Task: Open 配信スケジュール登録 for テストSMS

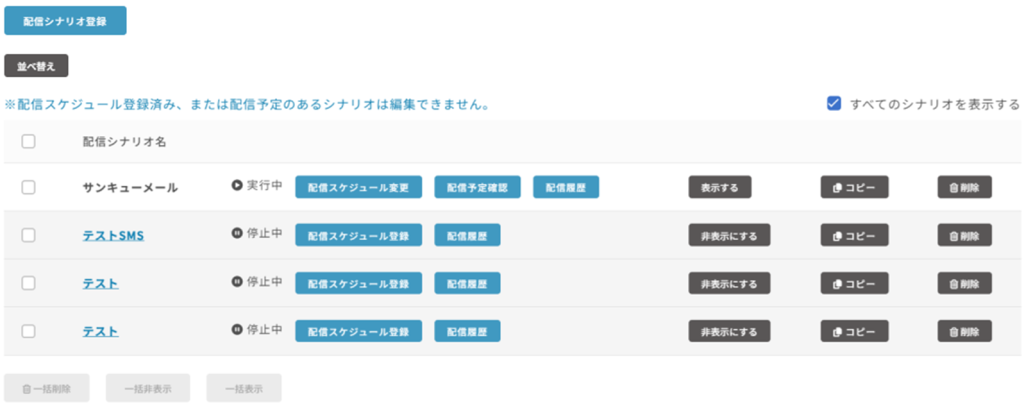Action: (x=358, y=235)
